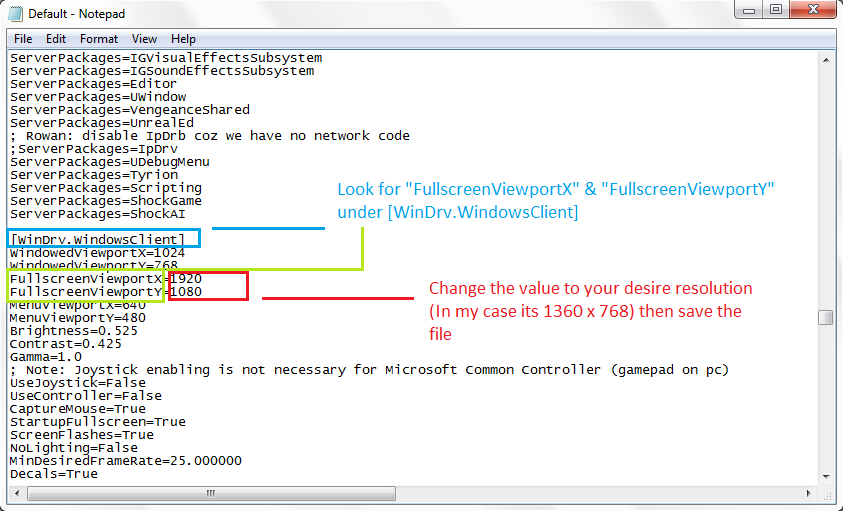Viewport: 843px width, 511px height.
Task: Open the View menu
Action: [144, 39]
